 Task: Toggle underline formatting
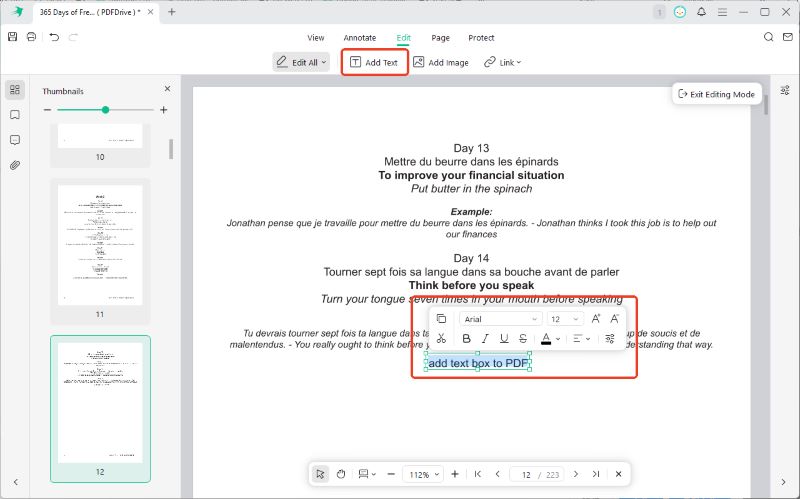[x=504, y=338]
